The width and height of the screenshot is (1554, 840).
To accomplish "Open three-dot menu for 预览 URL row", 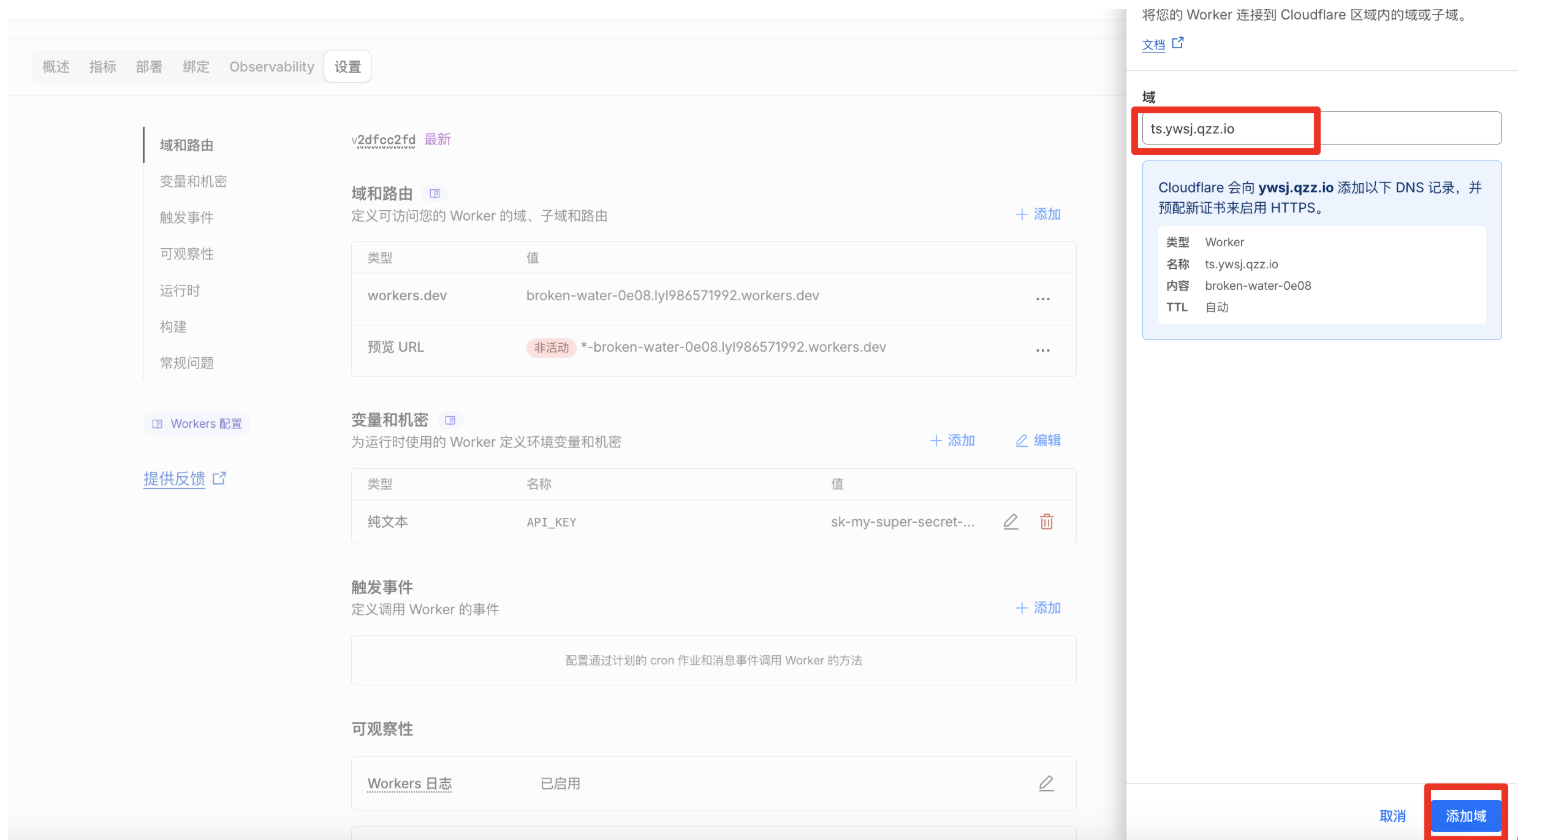I will (1043, 350).
